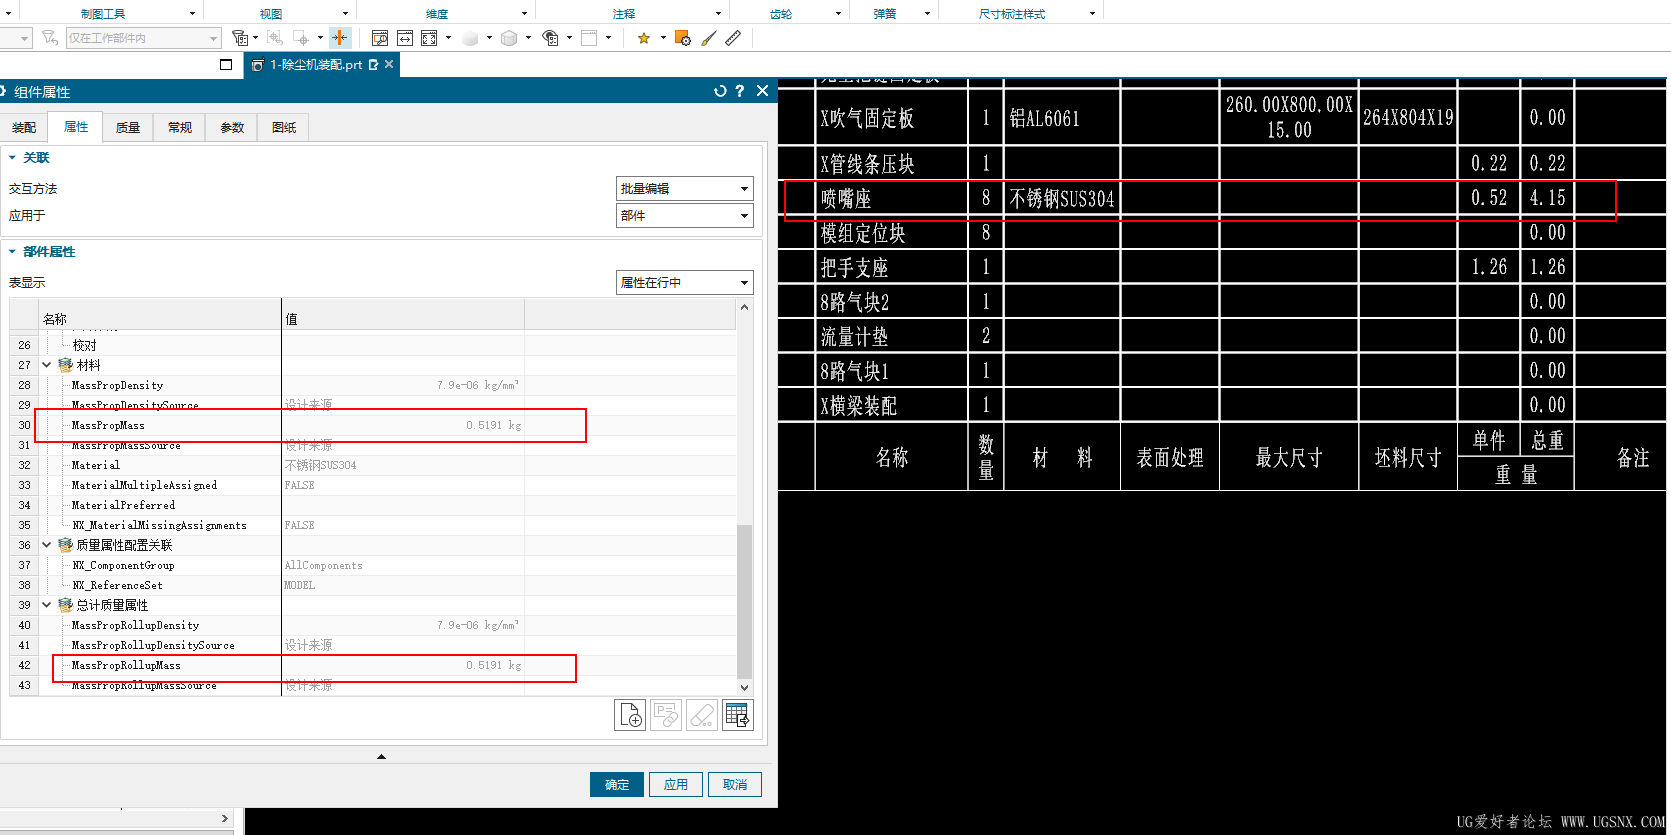Click the window layout square icon

(x=226, y=65)
